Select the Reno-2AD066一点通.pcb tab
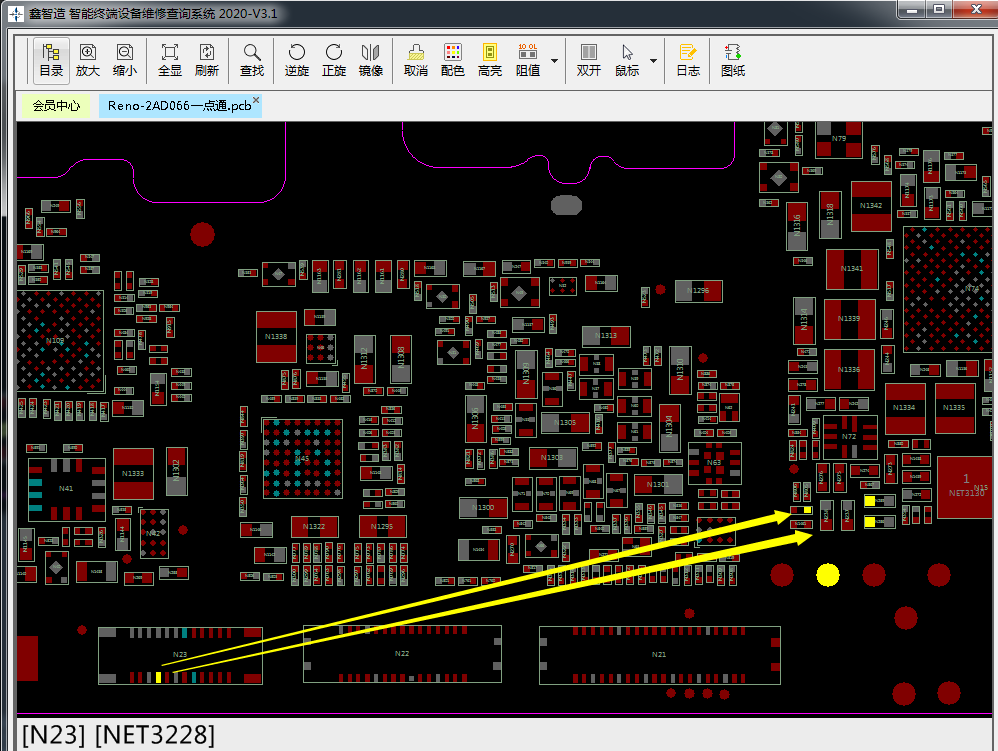 (179, 106)
